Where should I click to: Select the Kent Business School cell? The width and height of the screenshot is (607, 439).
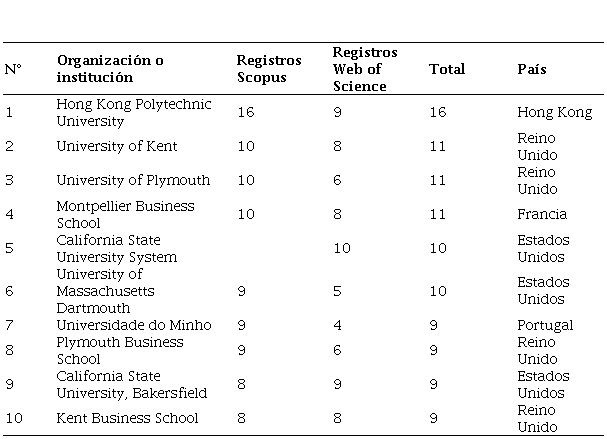click(127, 419)
